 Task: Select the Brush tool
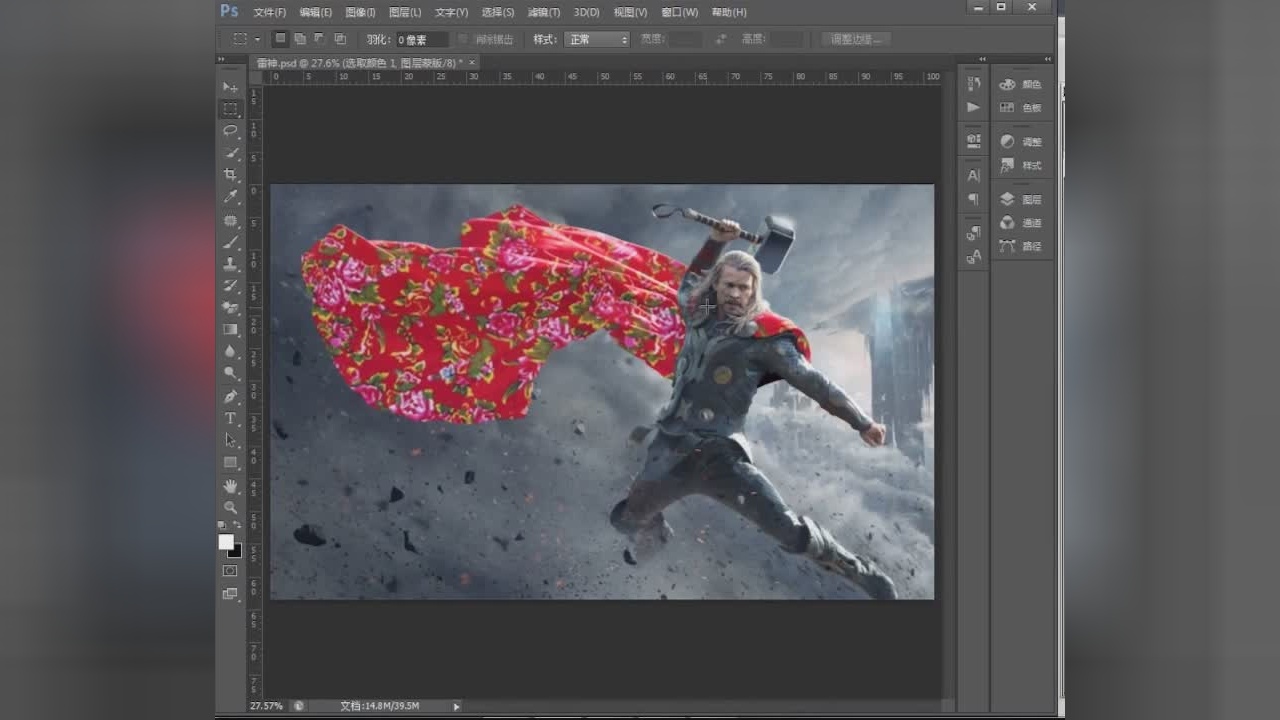coord(231,242)
